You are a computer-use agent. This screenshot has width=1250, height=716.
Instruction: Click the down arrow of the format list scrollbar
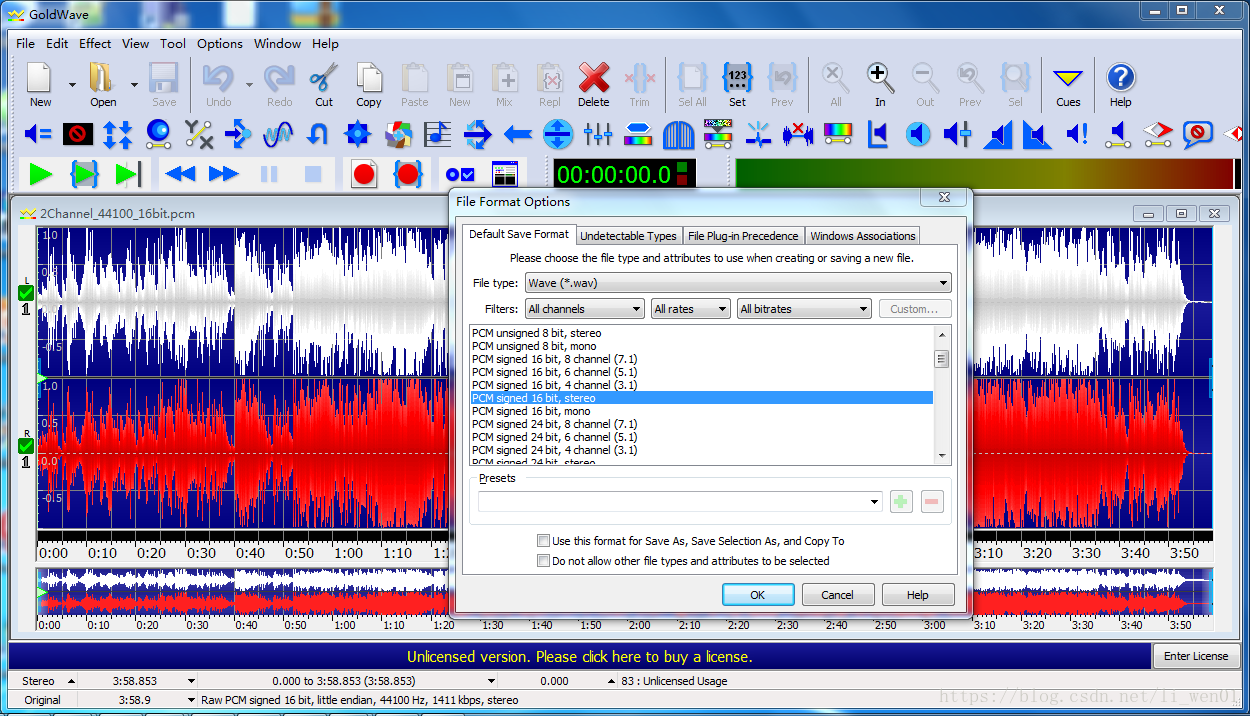click(x=942, y=456)
